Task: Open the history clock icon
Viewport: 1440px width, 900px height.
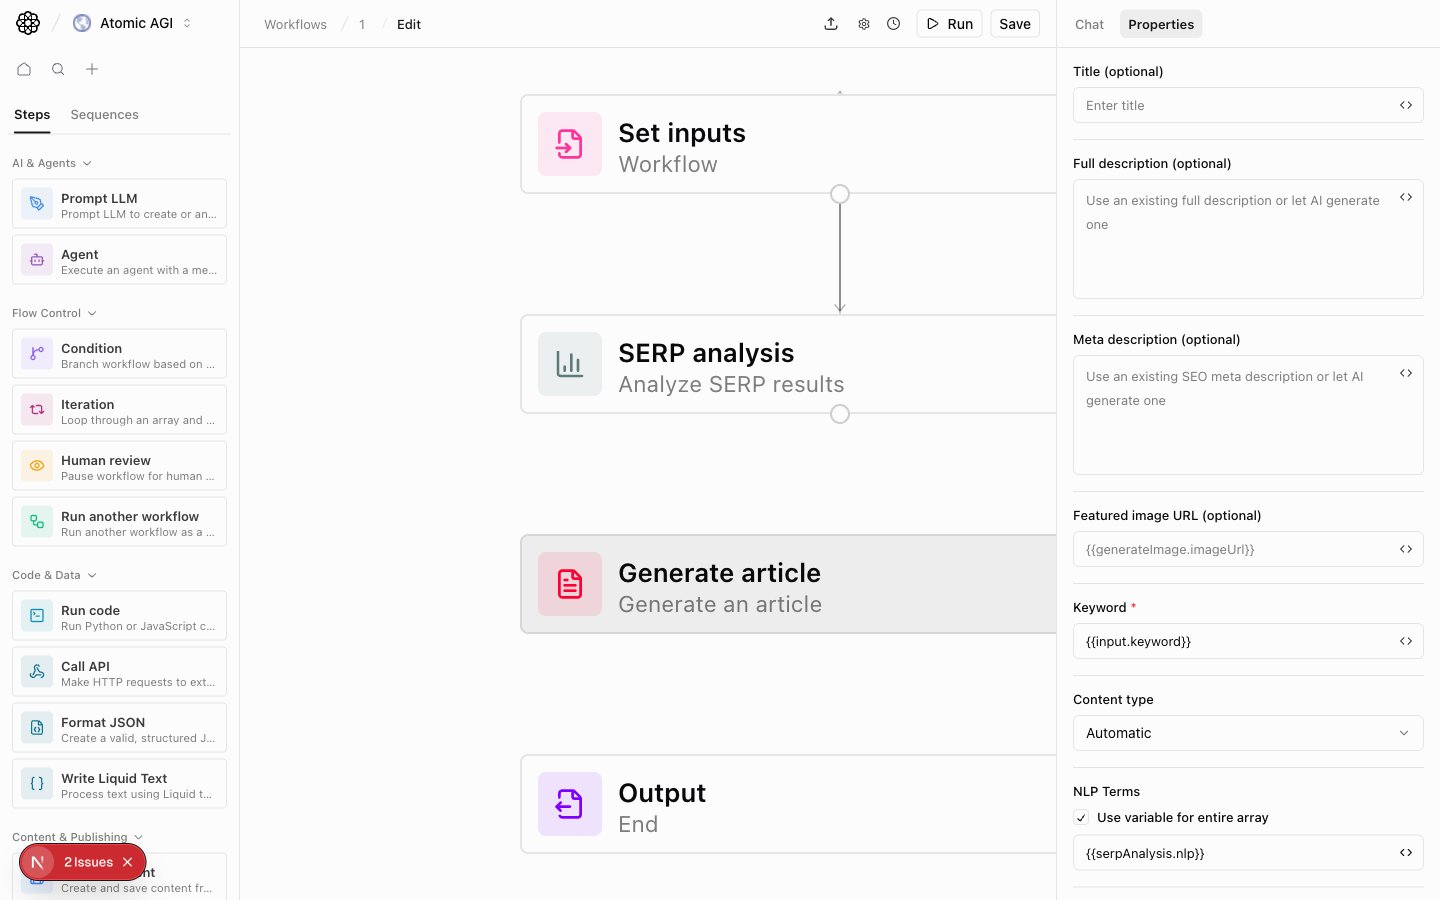Action: pyautogui.click(x=894, y=24)
